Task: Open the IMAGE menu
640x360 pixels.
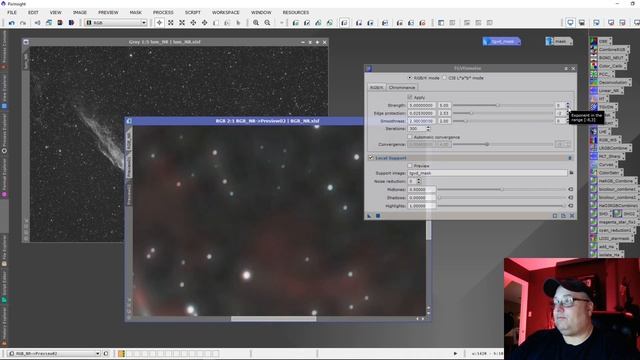Action: (x=80, y=13)
